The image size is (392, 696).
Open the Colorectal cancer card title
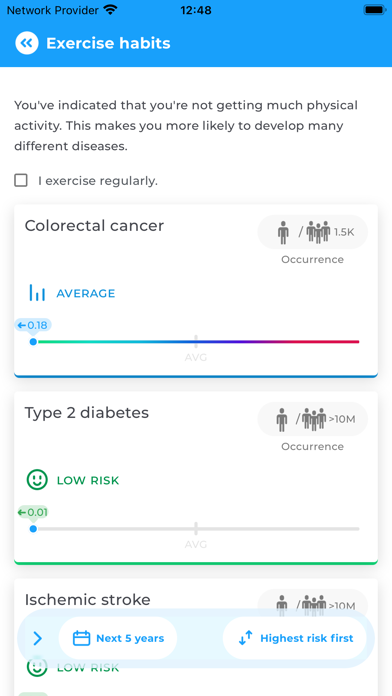click(x=94, y=226)
